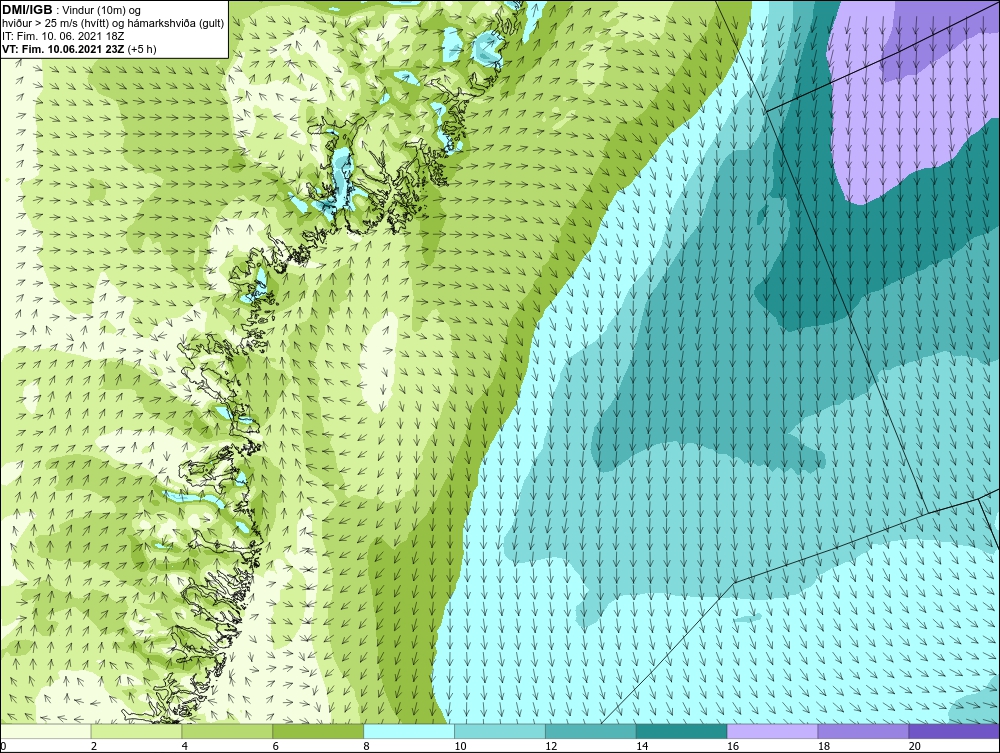Click the legend scale label 0
The height and width of the screenshot is (753, 1000).
tap(3, 746)
